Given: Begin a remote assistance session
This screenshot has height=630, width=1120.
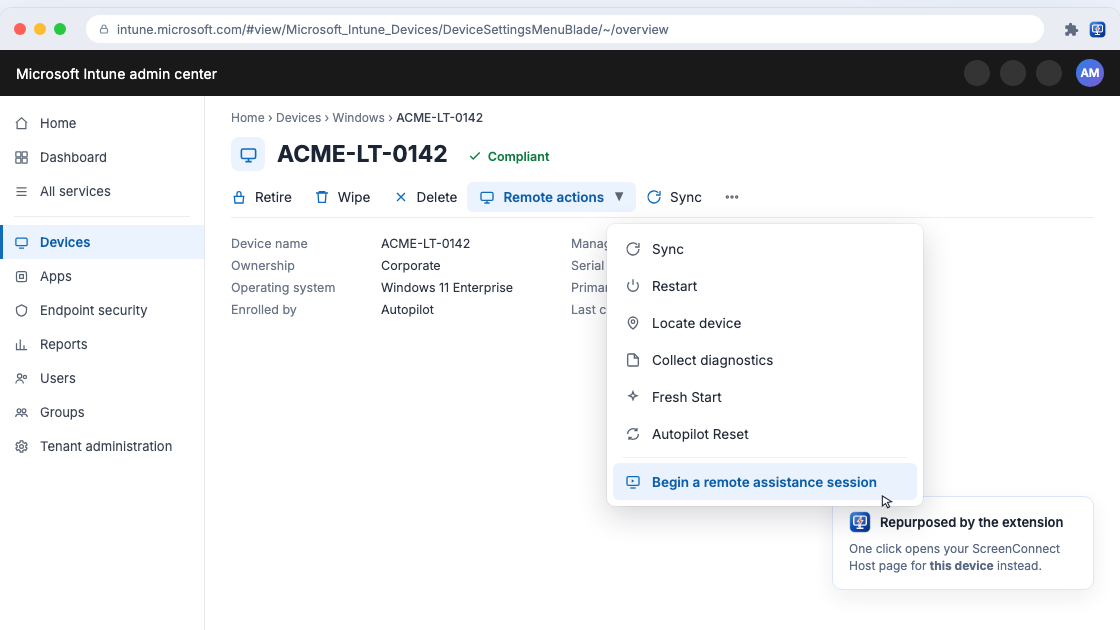Looking at the screenshot, I should [765, 482].
